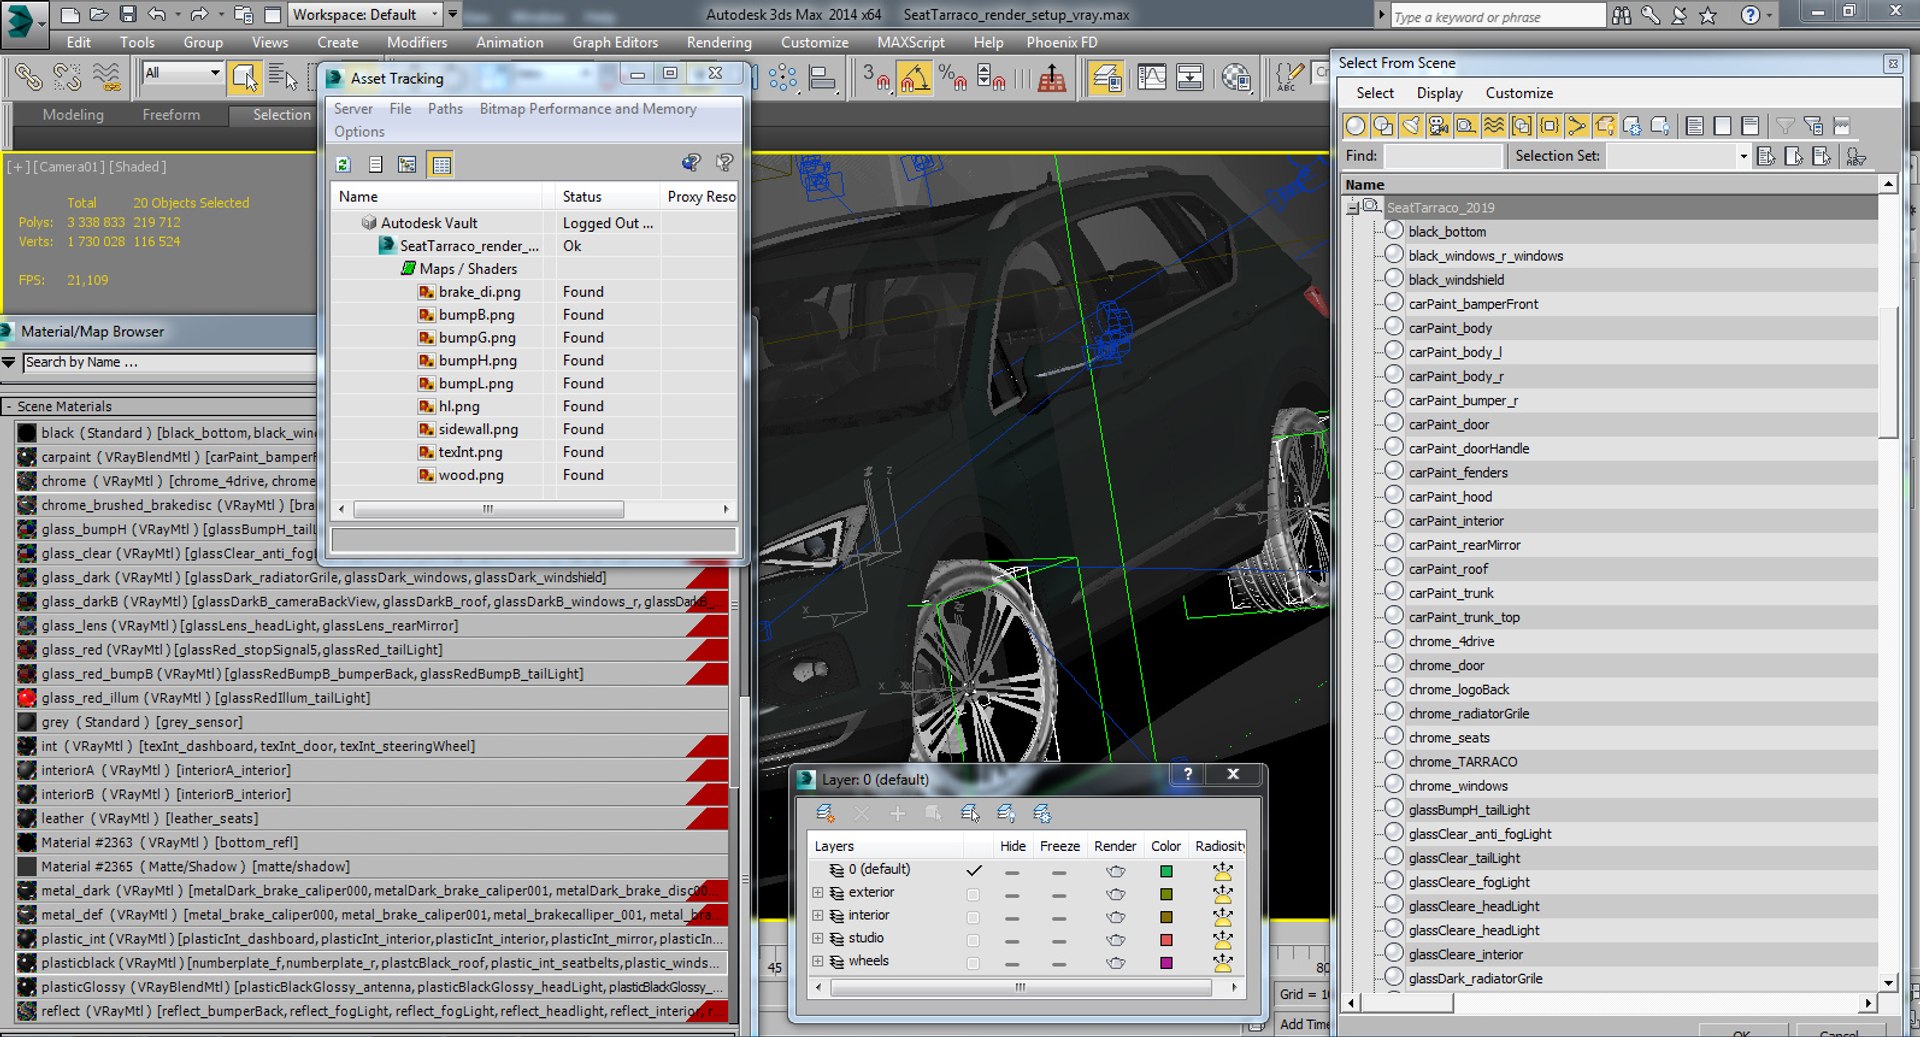Click the help button in the Layer dialog
The height and width of the screenshot is (1037, 1920).
1187,774
